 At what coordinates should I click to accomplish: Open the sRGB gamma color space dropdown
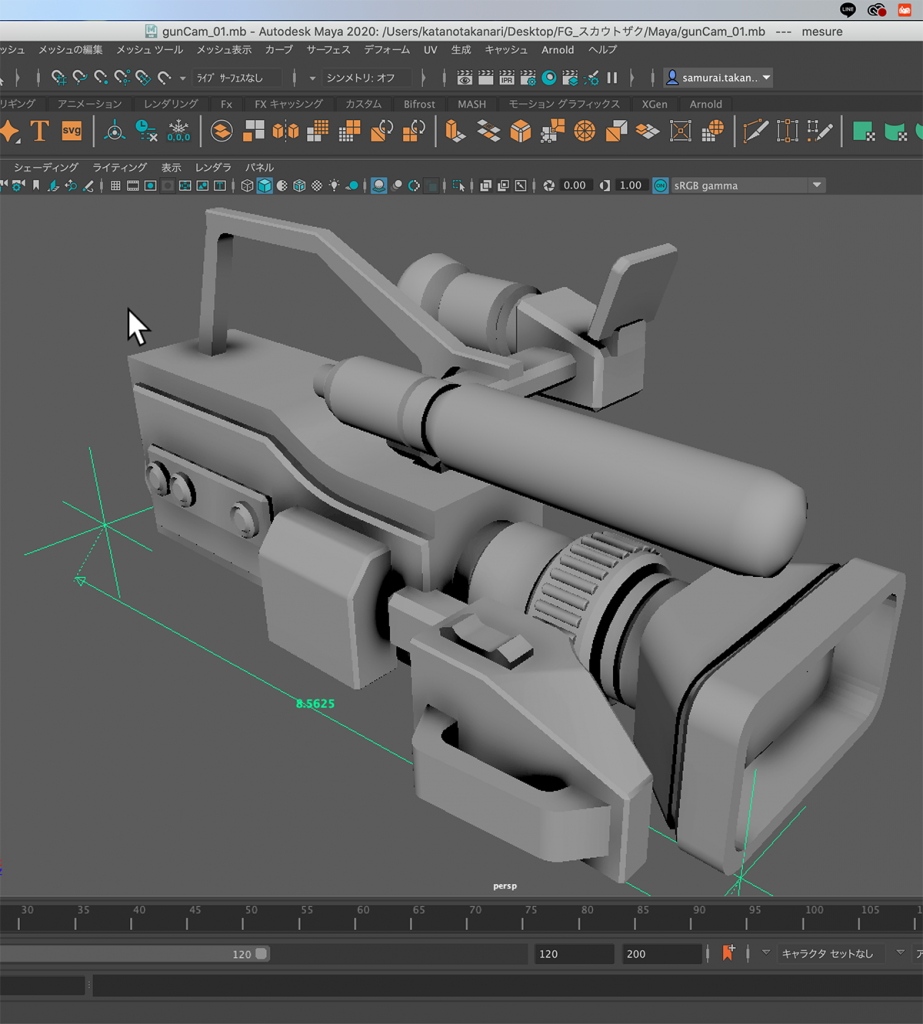pos(817,186)
